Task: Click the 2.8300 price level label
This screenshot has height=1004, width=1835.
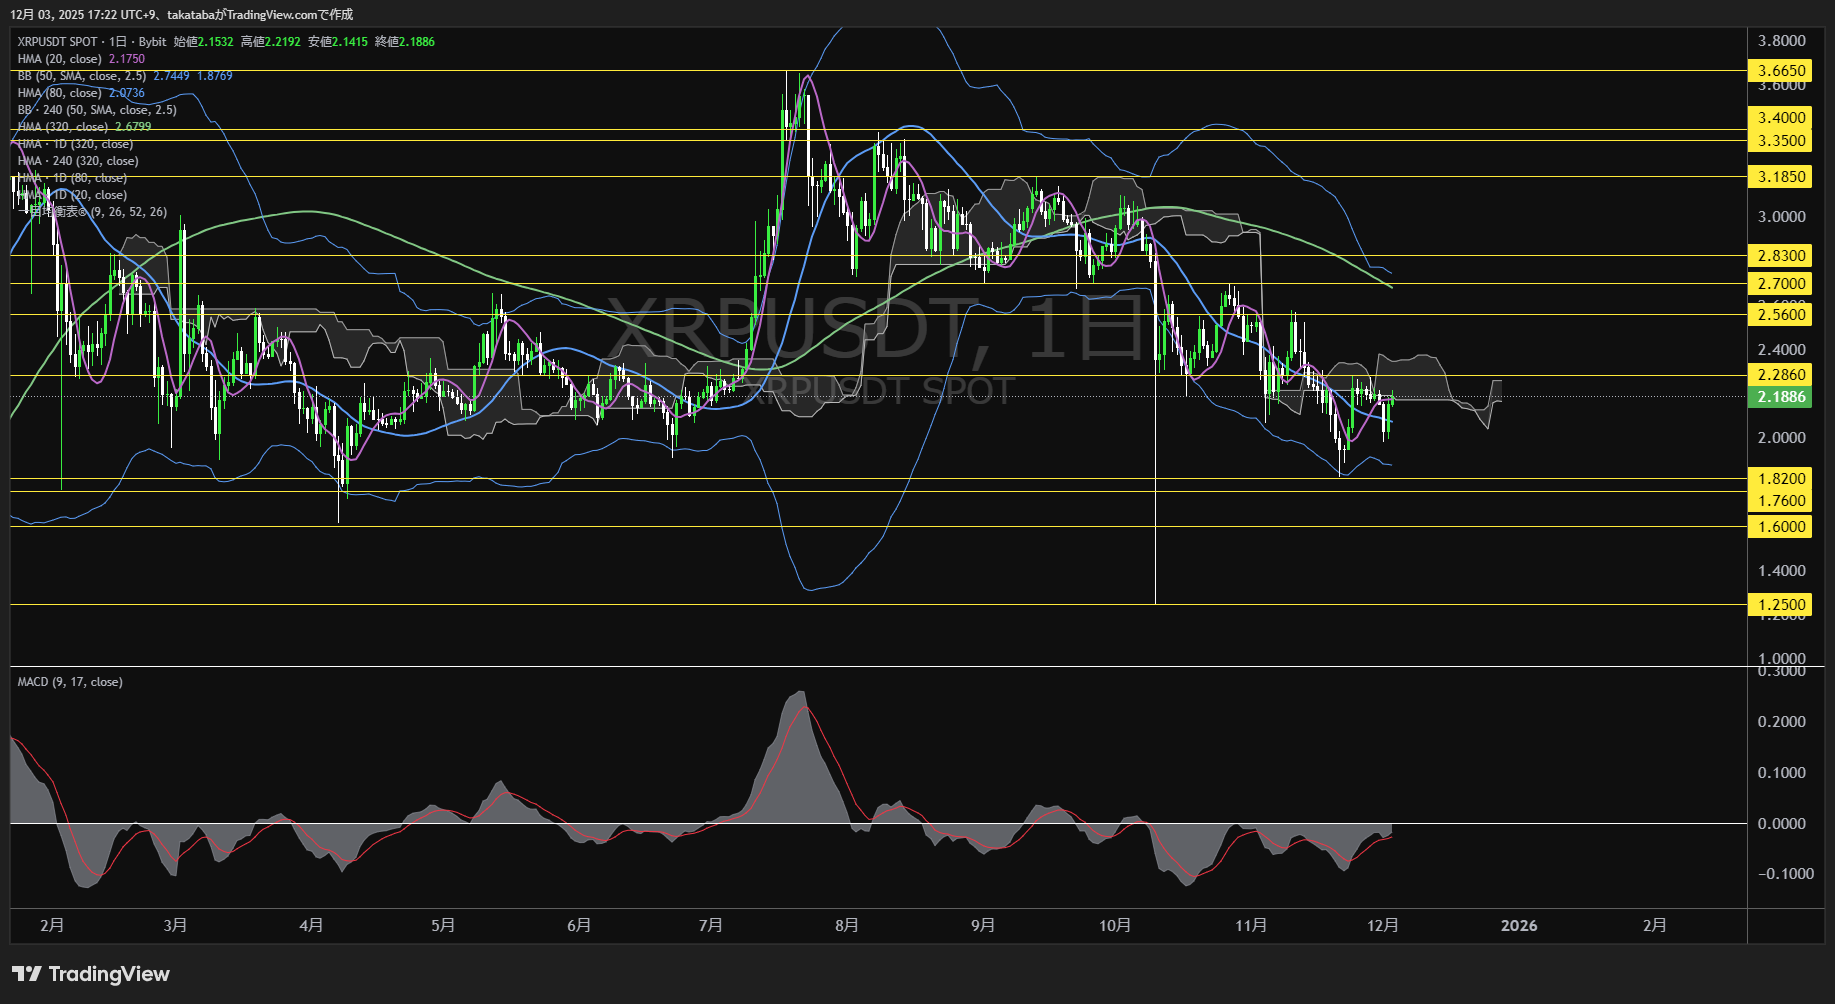Action: 1779,256
